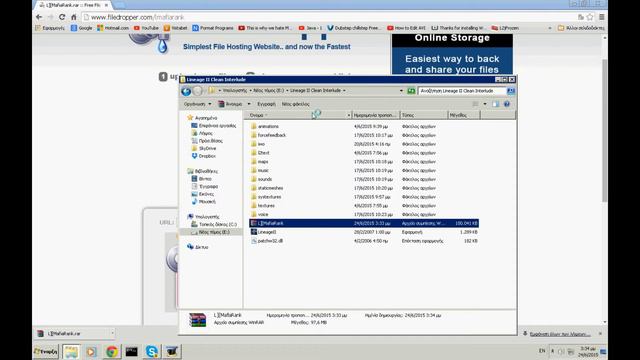The image size is (640, 360).
Task: Sort by the Date modified column header
Action: coord(376,115)
